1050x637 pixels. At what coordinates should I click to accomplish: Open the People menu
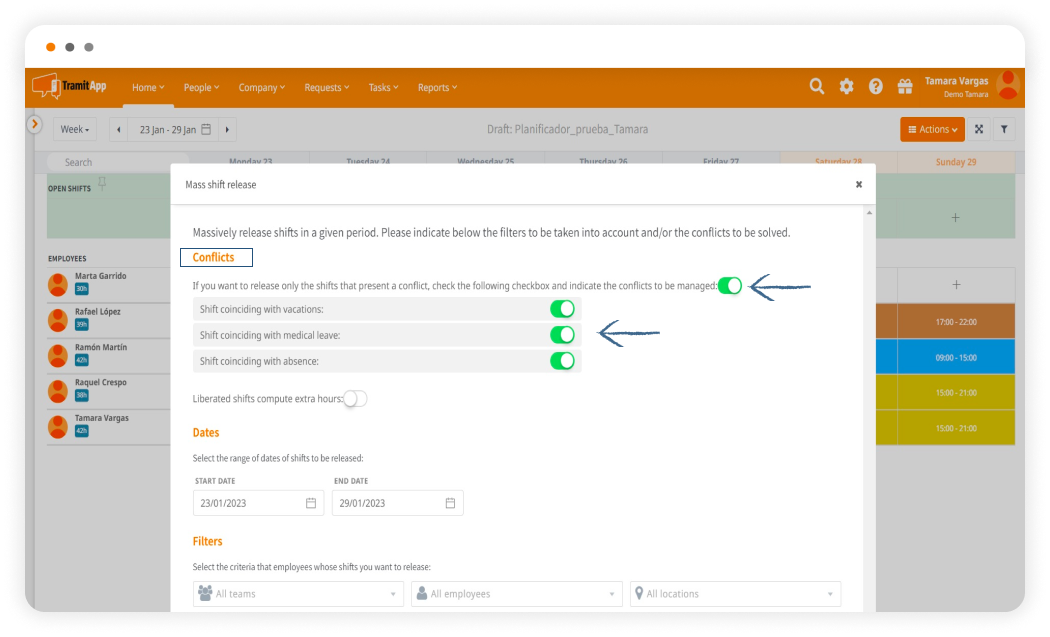201,88
